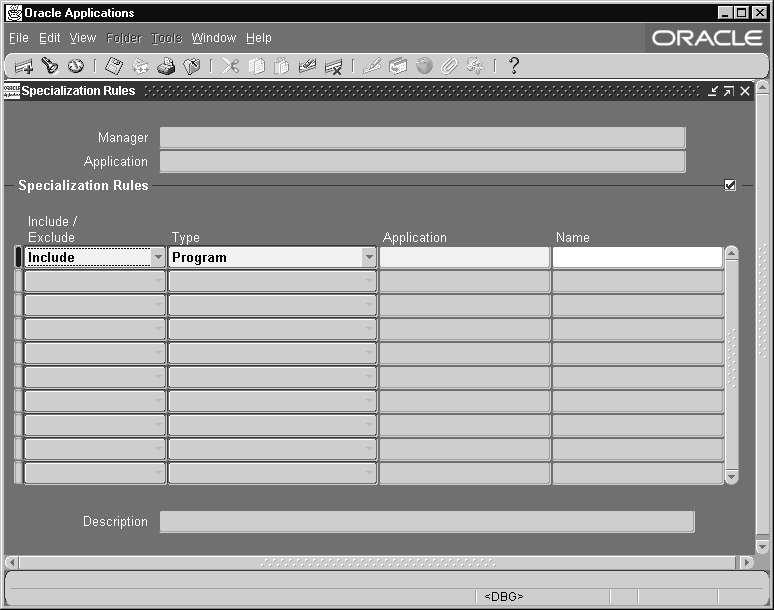The image size is (774, 610).
Task: Click the Zoom toolbar icon
Action: point(398,66)
